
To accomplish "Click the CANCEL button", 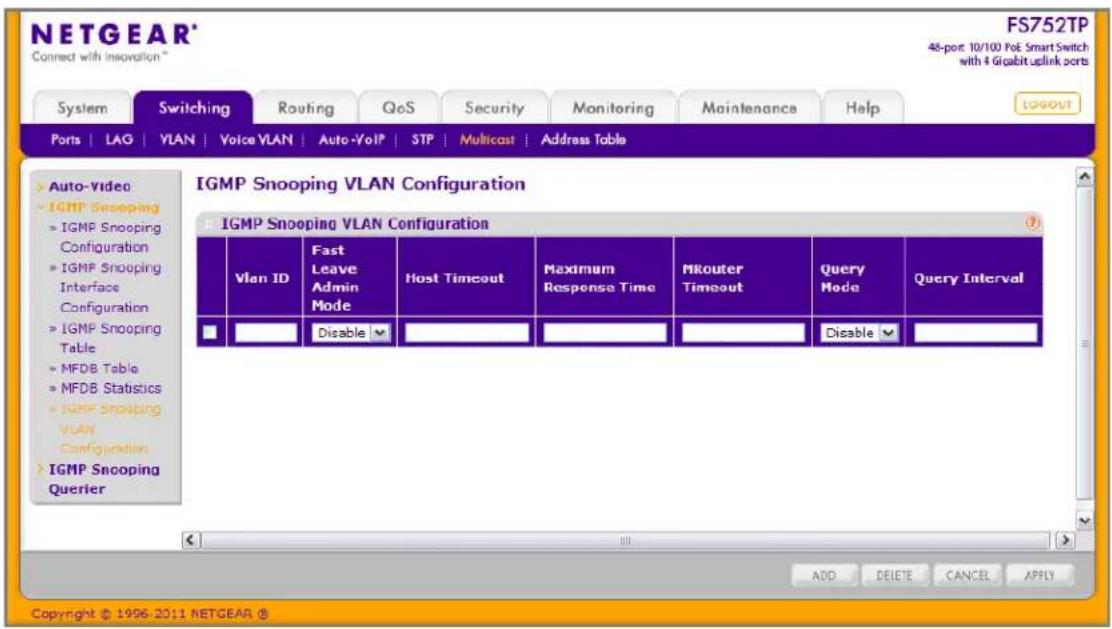I will [x=967, y=575].
